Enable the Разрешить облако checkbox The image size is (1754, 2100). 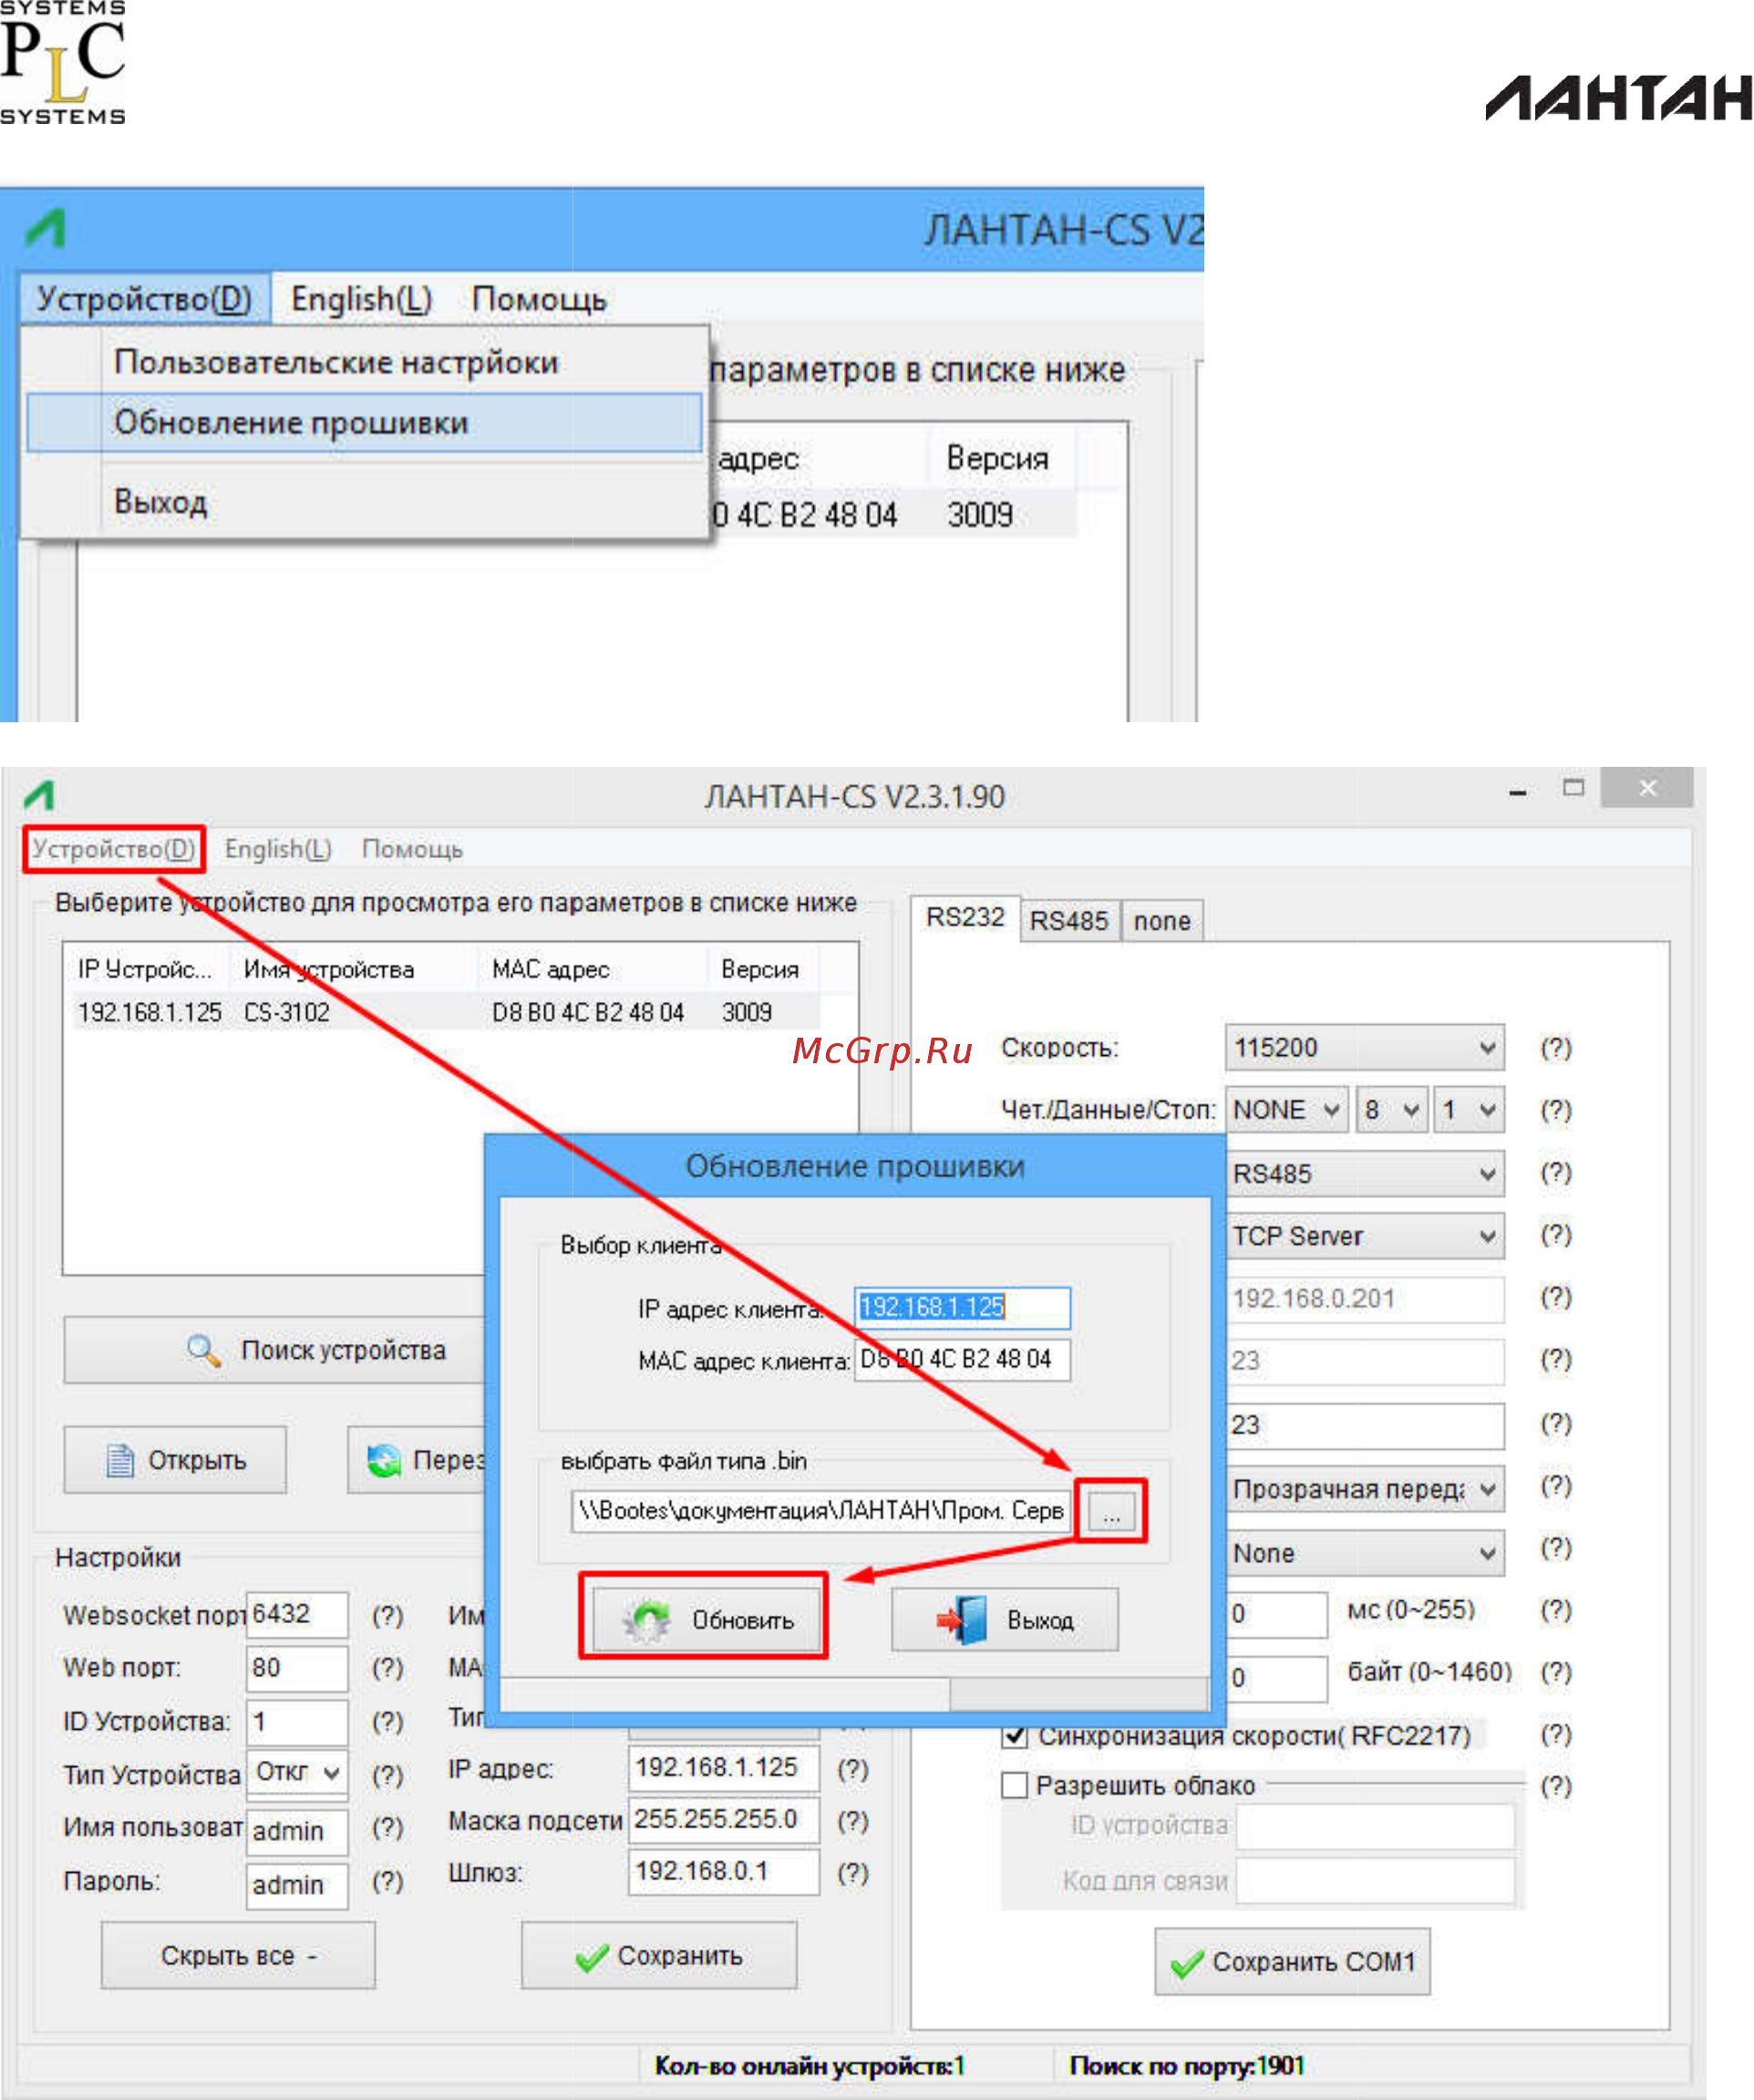pyautogui.click(x=1015, y=1786)
